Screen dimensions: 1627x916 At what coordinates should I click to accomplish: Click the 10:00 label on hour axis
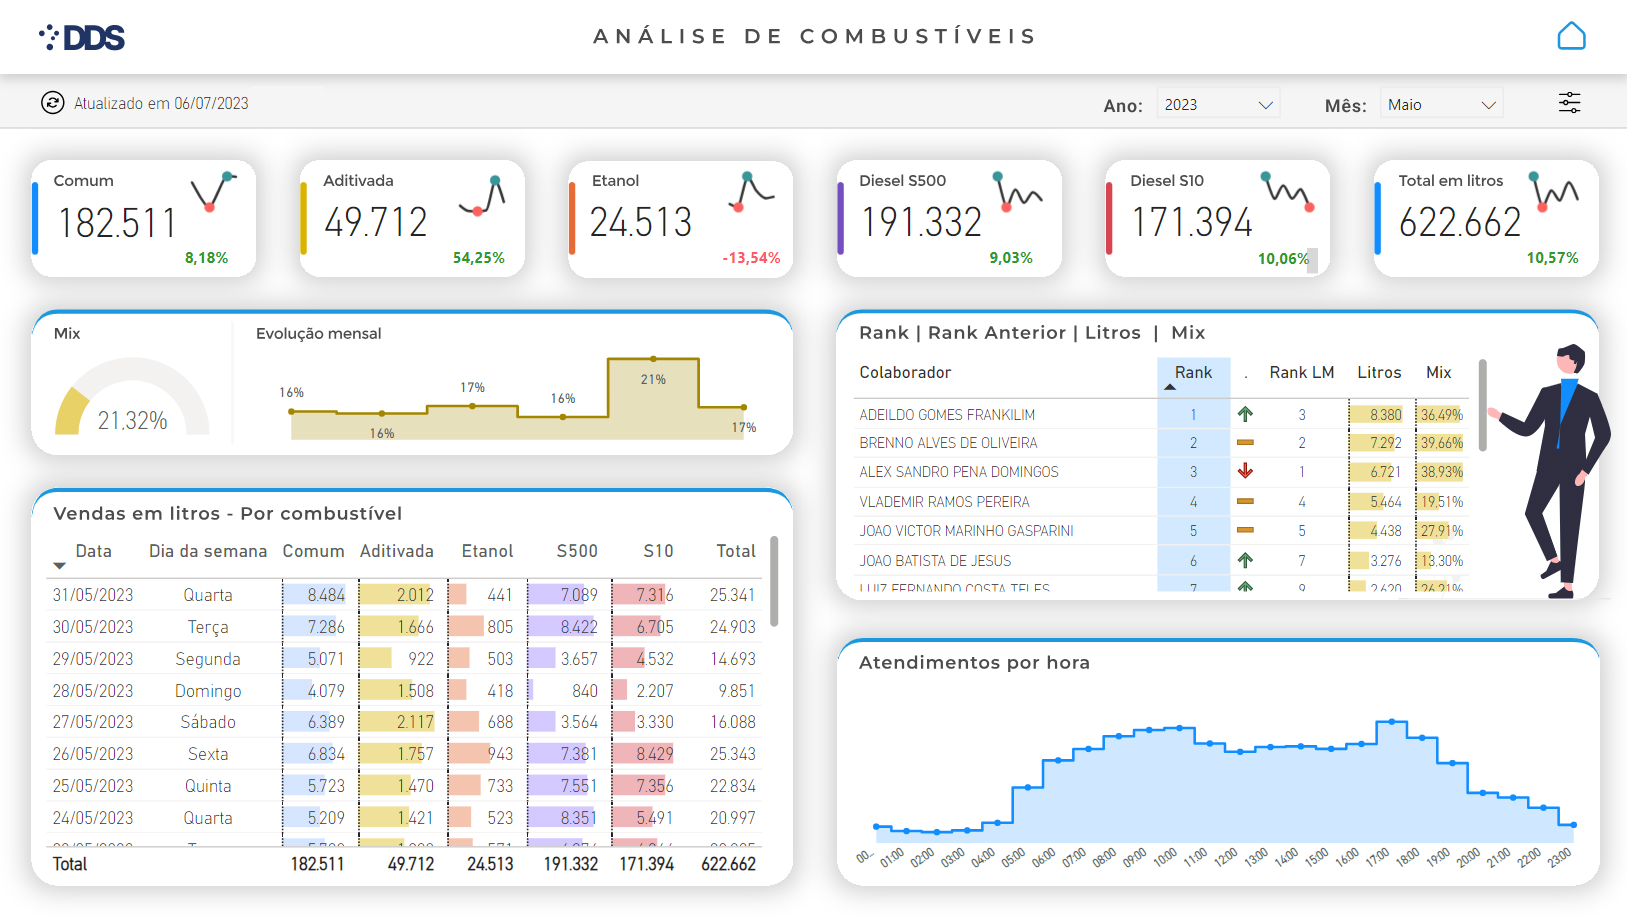[1165, 857]
